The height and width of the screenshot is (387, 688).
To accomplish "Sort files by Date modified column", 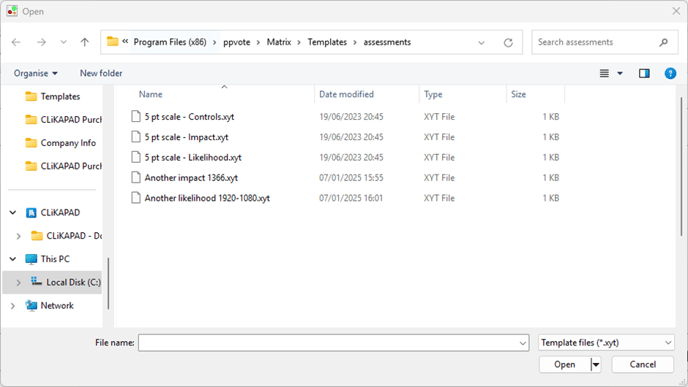I will click(346, 94).
